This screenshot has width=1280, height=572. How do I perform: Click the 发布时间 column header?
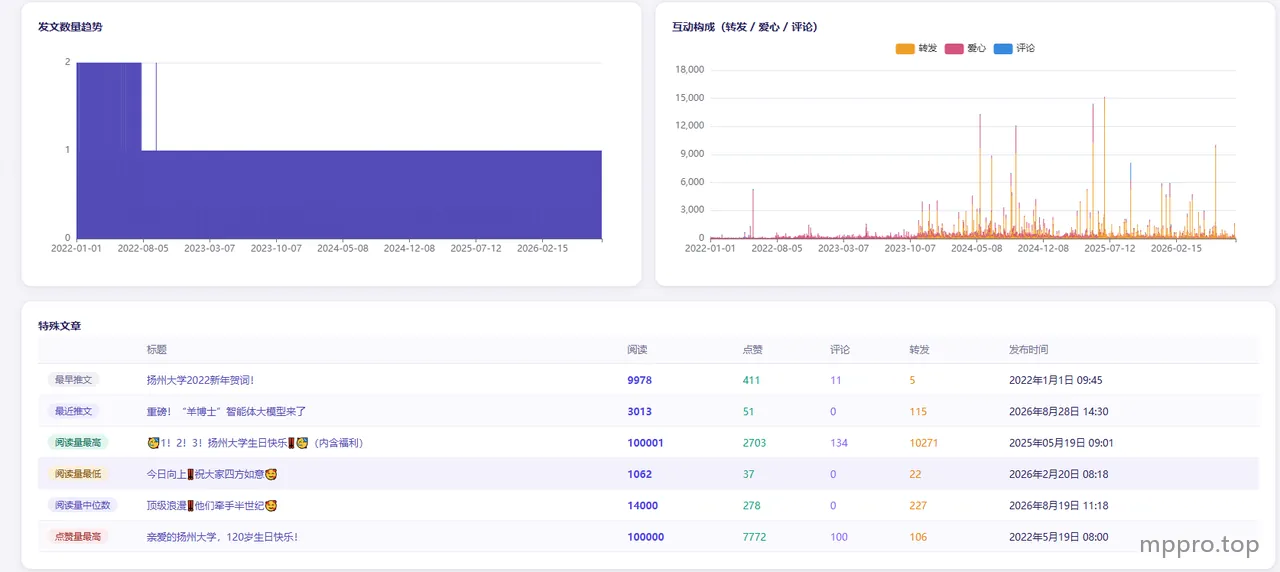tap(1029, 350)
